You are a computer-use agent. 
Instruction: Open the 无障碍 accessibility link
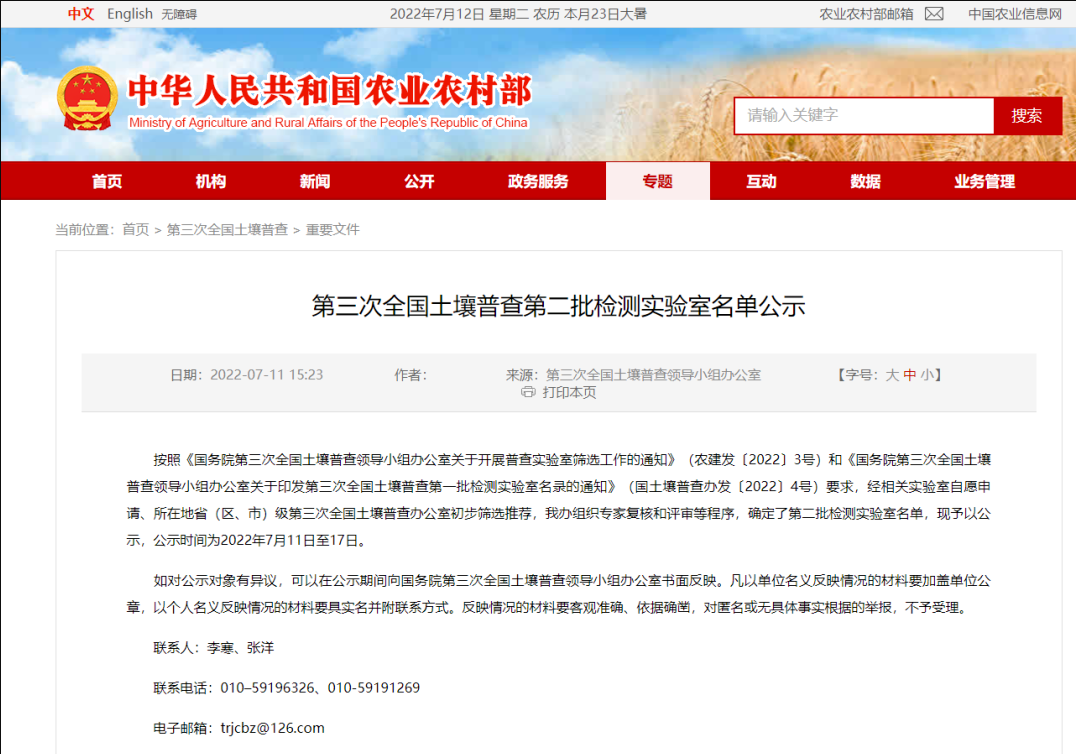tap(179, 14)
